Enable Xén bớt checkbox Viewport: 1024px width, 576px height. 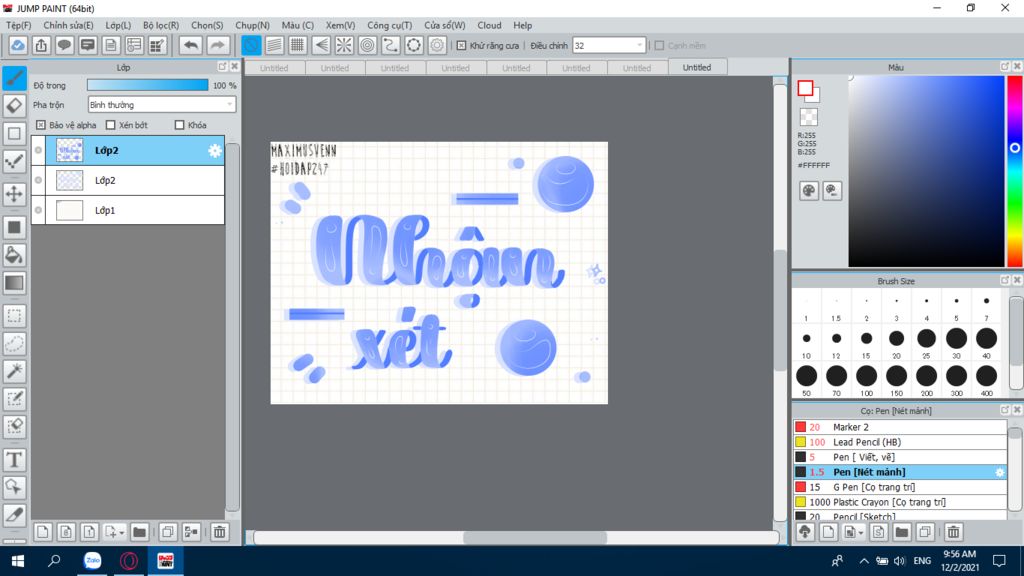(110, 125)
